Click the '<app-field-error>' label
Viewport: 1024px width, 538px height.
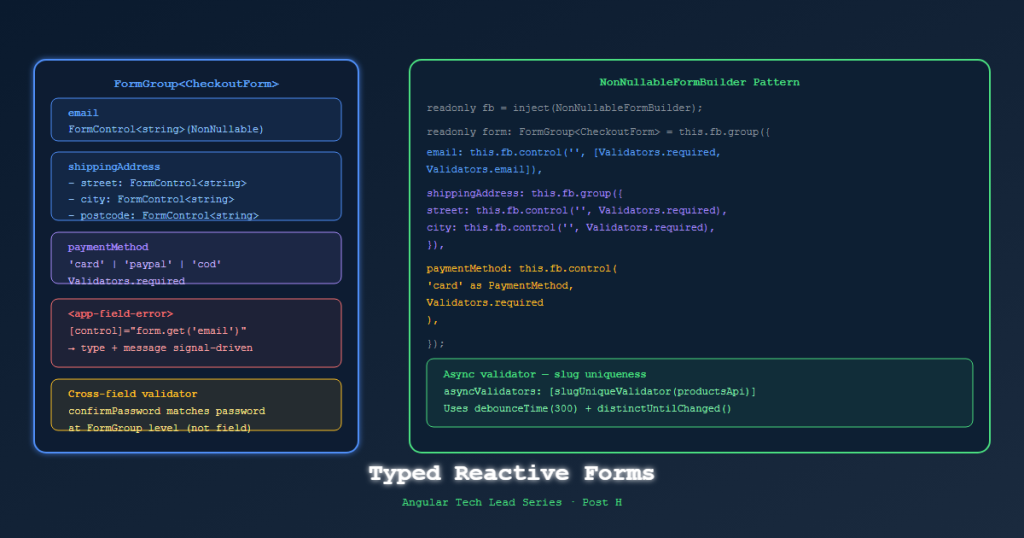[120, 314]
